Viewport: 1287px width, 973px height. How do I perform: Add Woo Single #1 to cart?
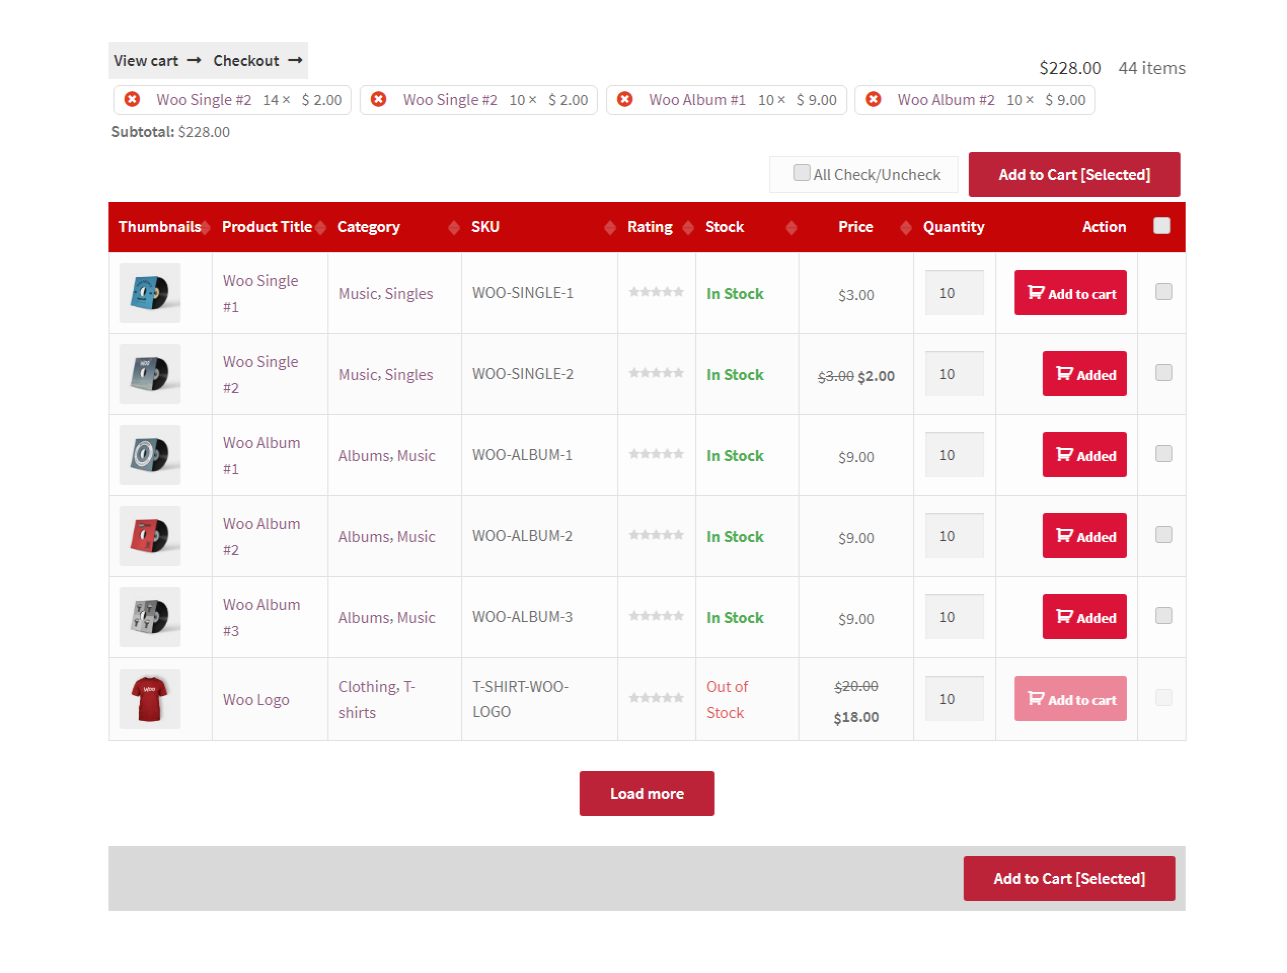point(1070,293)
